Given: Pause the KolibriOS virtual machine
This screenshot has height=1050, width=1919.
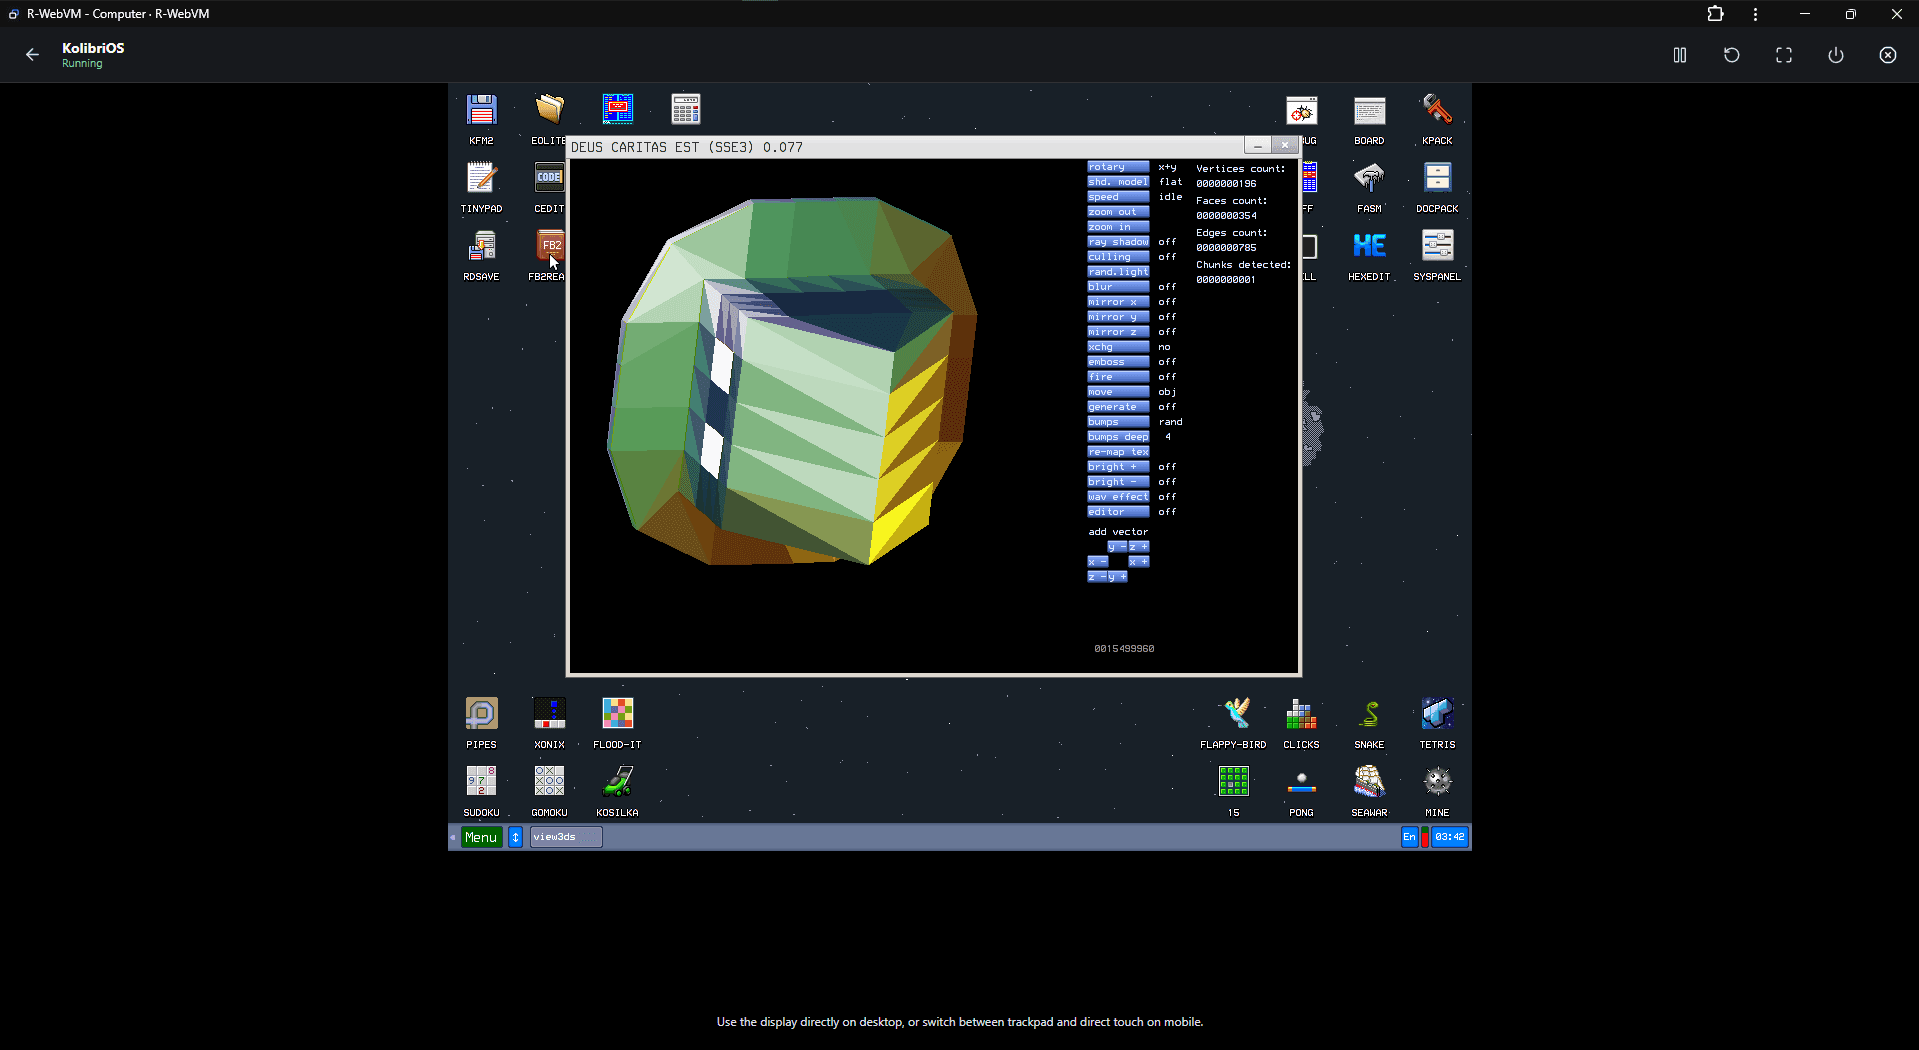Looking at the screenshot, I should (x=1680, y=55).
